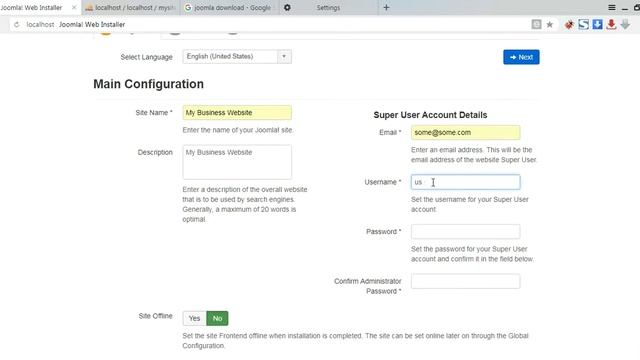Open a new browser tab with plus

(x=386, y=7)
